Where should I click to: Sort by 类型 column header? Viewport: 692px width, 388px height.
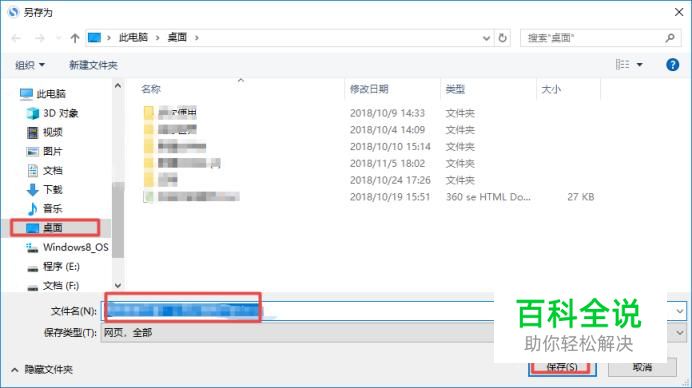click(x=455, y=89)
